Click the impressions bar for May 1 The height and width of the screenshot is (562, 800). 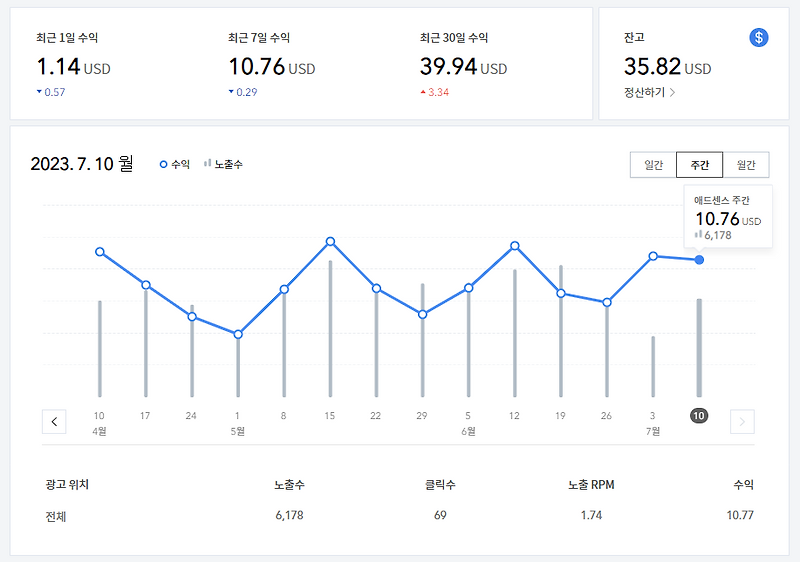coord(238,368)
